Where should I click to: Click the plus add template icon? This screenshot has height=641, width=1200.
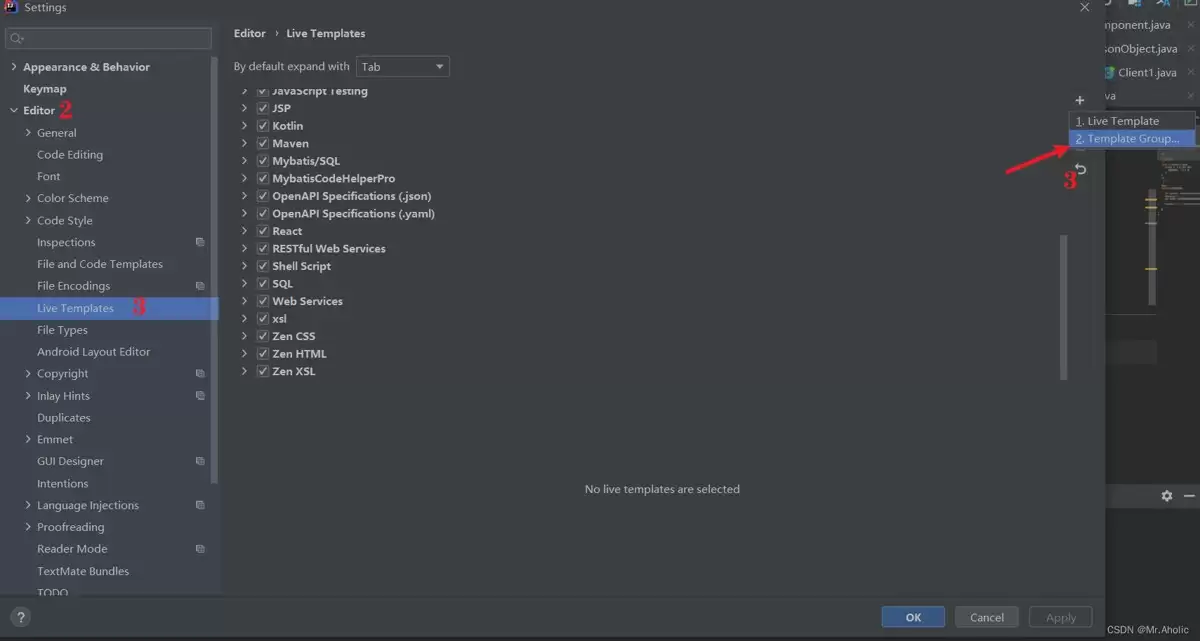[x=1080, y=100]
